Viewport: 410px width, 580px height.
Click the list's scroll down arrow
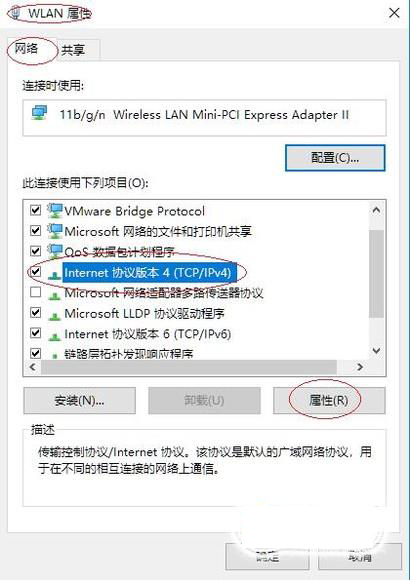(376, 350)
